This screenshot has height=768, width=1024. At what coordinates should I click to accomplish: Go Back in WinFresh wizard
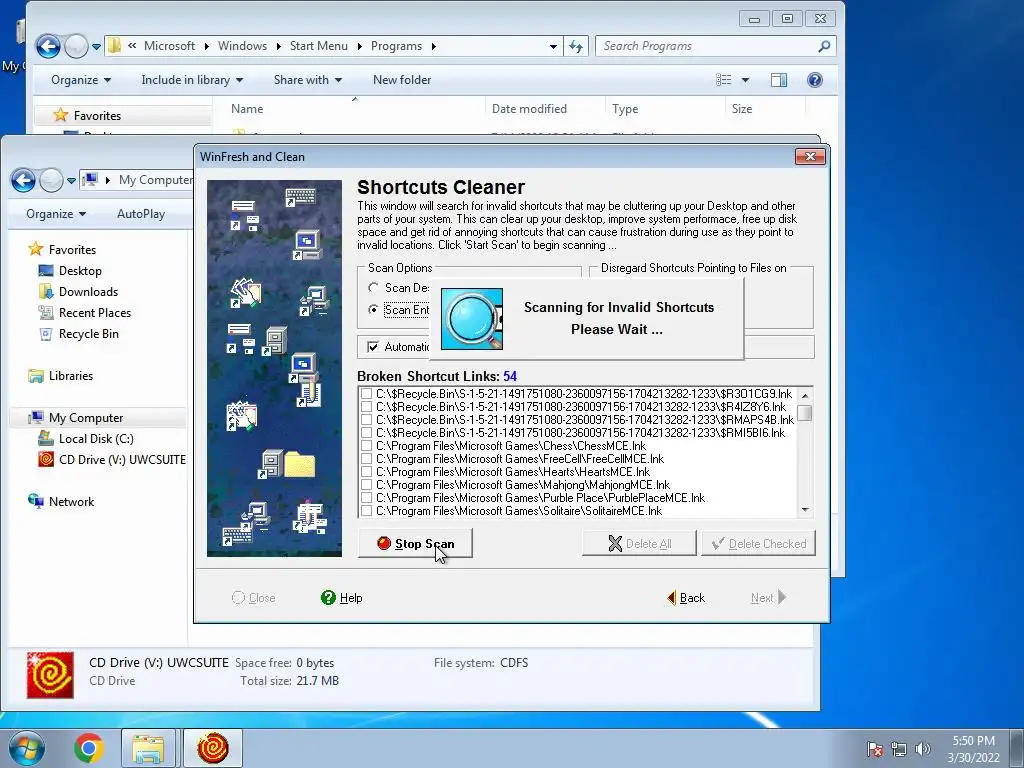coord(686,598)
